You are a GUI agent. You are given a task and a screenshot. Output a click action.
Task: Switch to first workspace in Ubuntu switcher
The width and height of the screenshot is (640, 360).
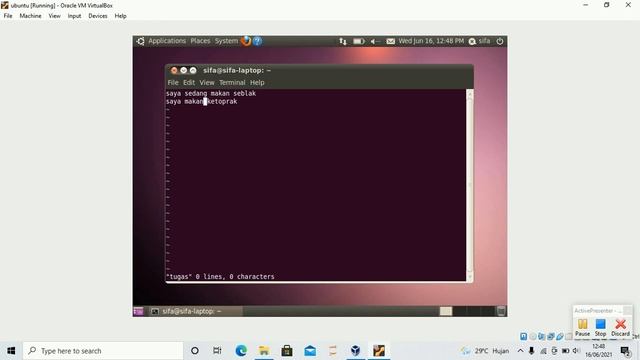click(446, 311)
